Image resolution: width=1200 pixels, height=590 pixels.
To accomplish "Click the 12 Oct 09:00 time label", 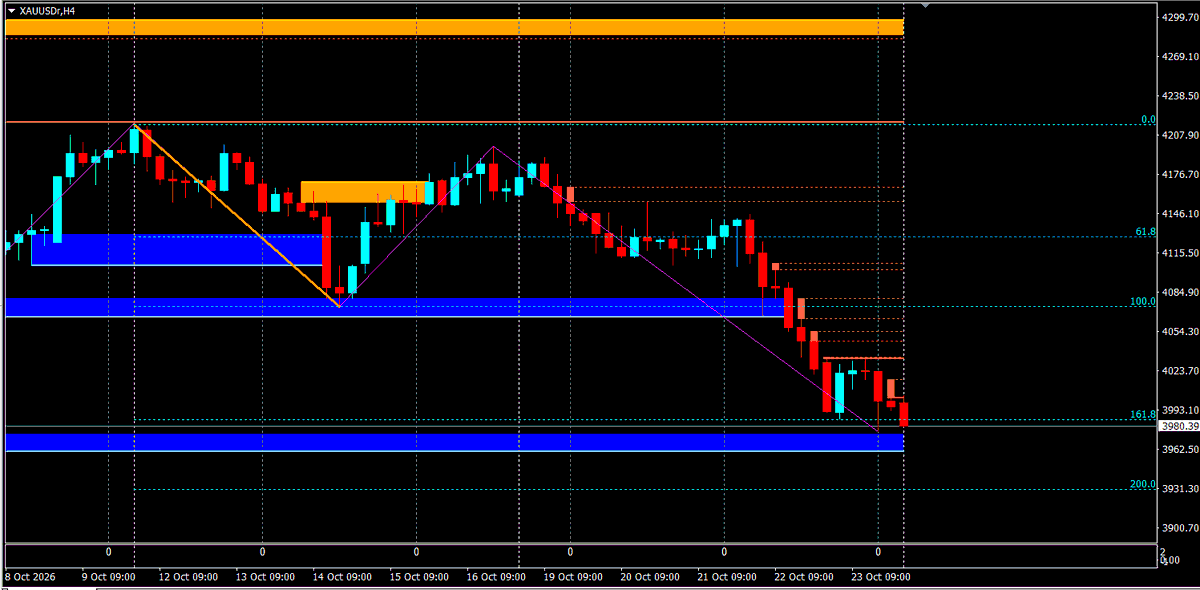I will (187, 577).
